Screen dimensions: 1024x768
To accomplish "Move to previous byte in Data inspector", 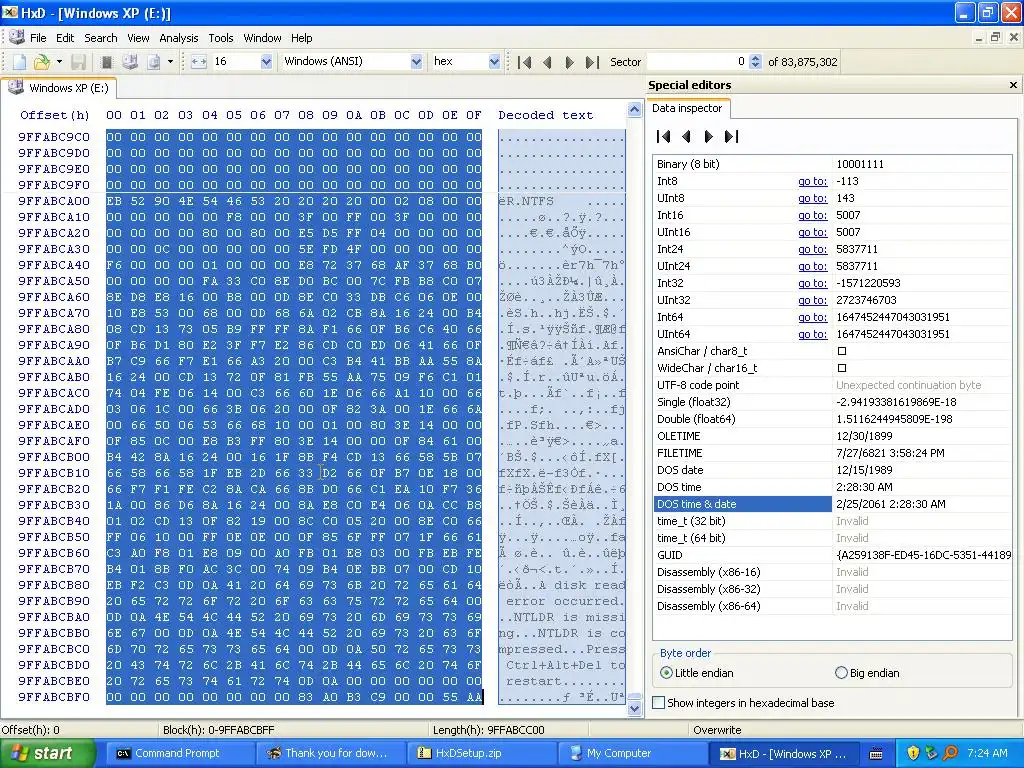I will point(686,136).
